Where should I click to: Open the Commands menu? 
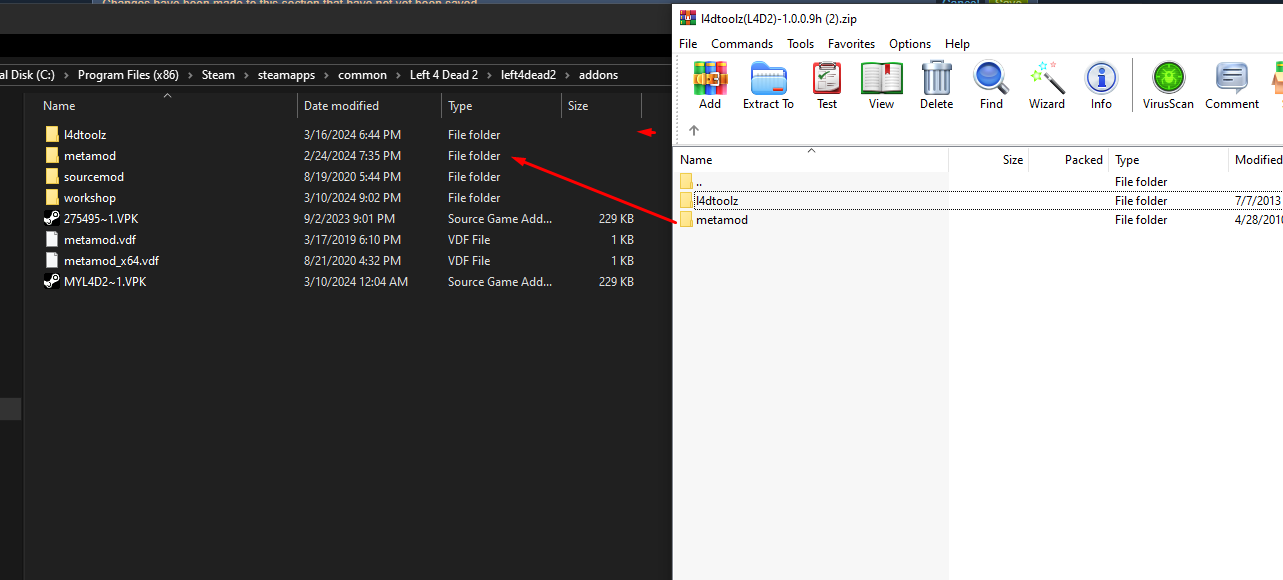pyautogui.click(x=742, y=44)
